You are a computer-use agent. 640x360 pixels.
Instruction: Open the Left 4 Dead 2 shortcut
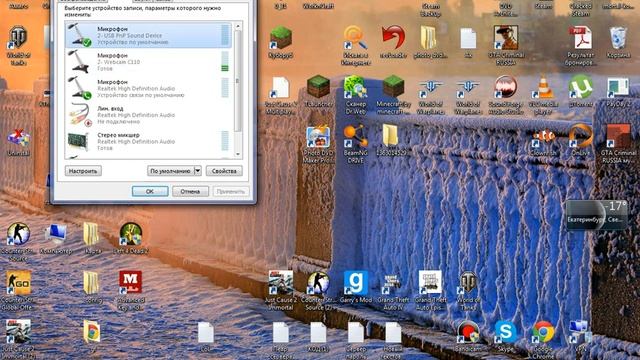pyautogui.click(x=131, y=239)
